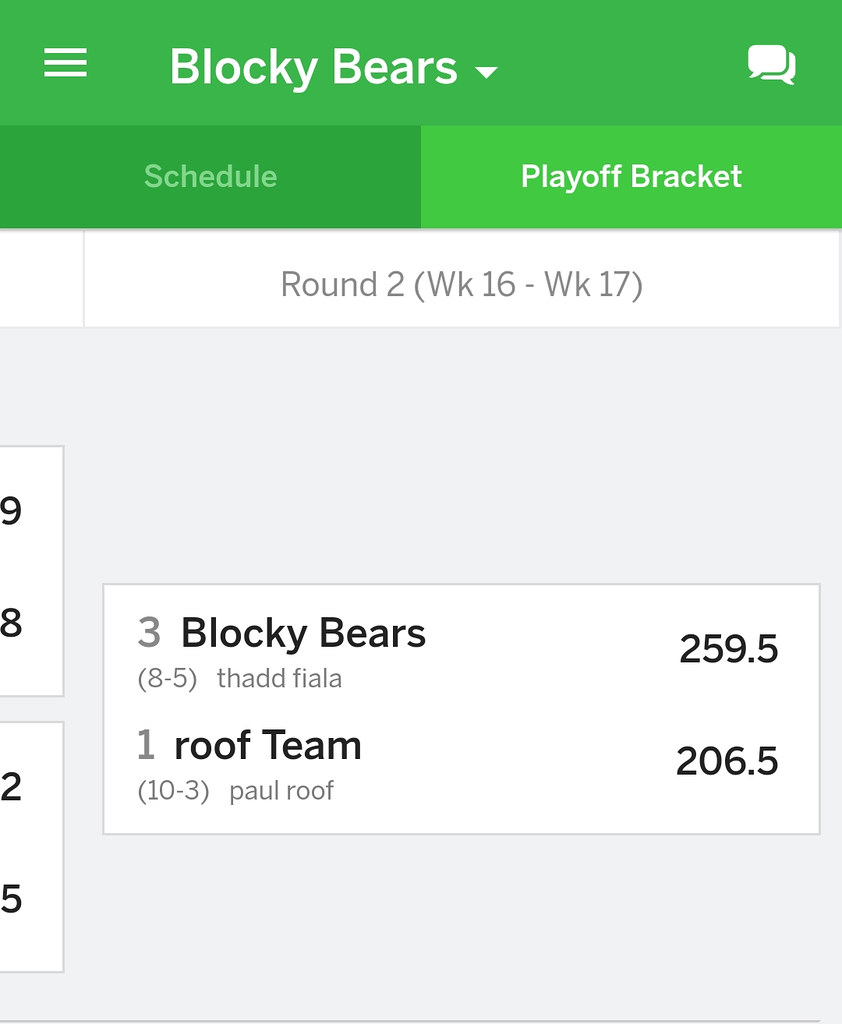Open Blocky Bears team in the matchup
This screenshot has height=1024, width=842.
coord(303,634)
